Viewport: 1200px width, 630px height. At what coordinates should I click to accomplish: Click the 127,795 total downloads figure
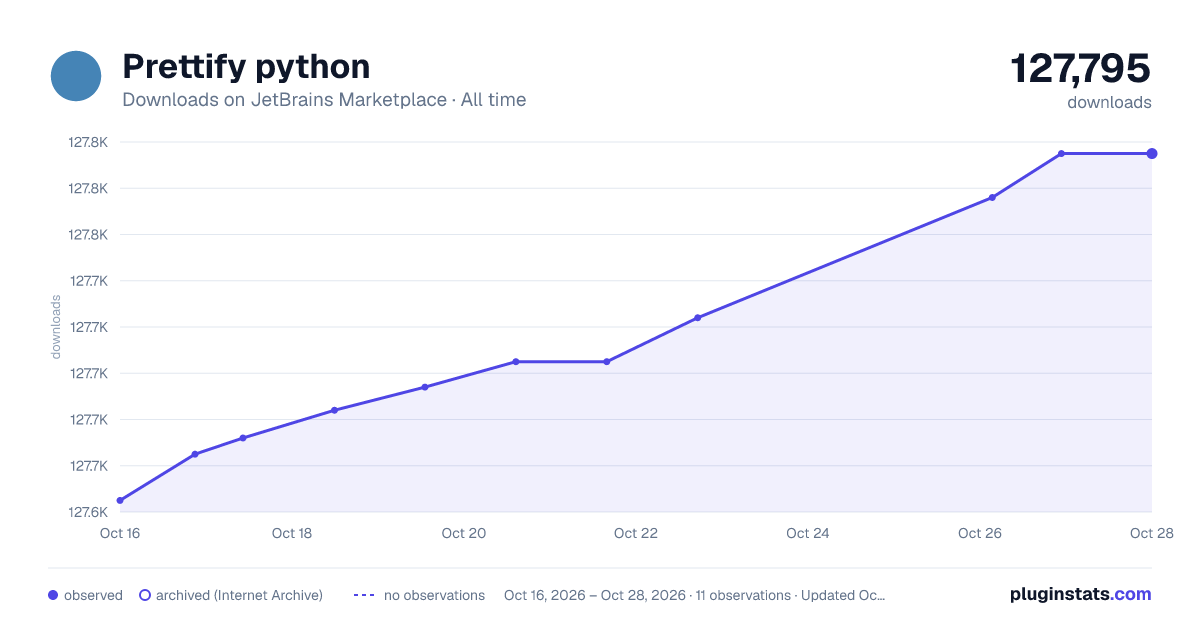pos(1080,68)
